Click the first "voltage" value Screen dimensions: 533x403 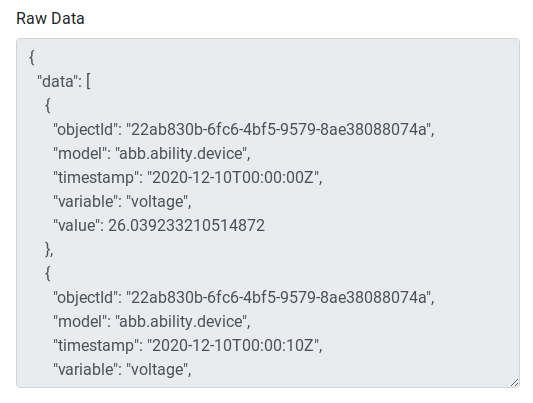[x=159, y=202]
